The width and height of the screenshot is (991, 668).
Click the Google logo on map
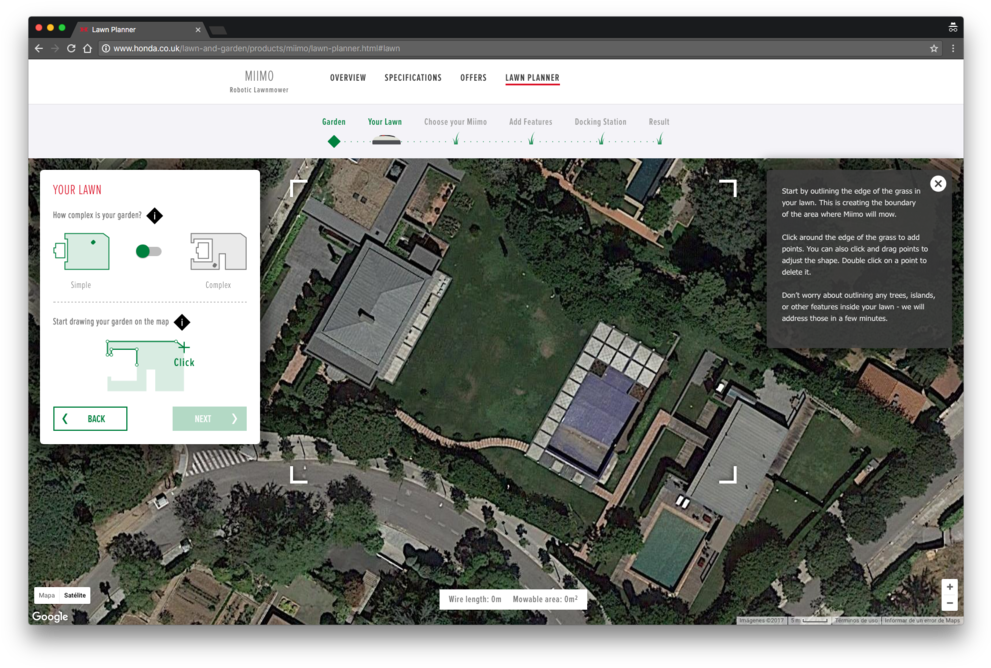pyautogui.click(x=50, y=616)
